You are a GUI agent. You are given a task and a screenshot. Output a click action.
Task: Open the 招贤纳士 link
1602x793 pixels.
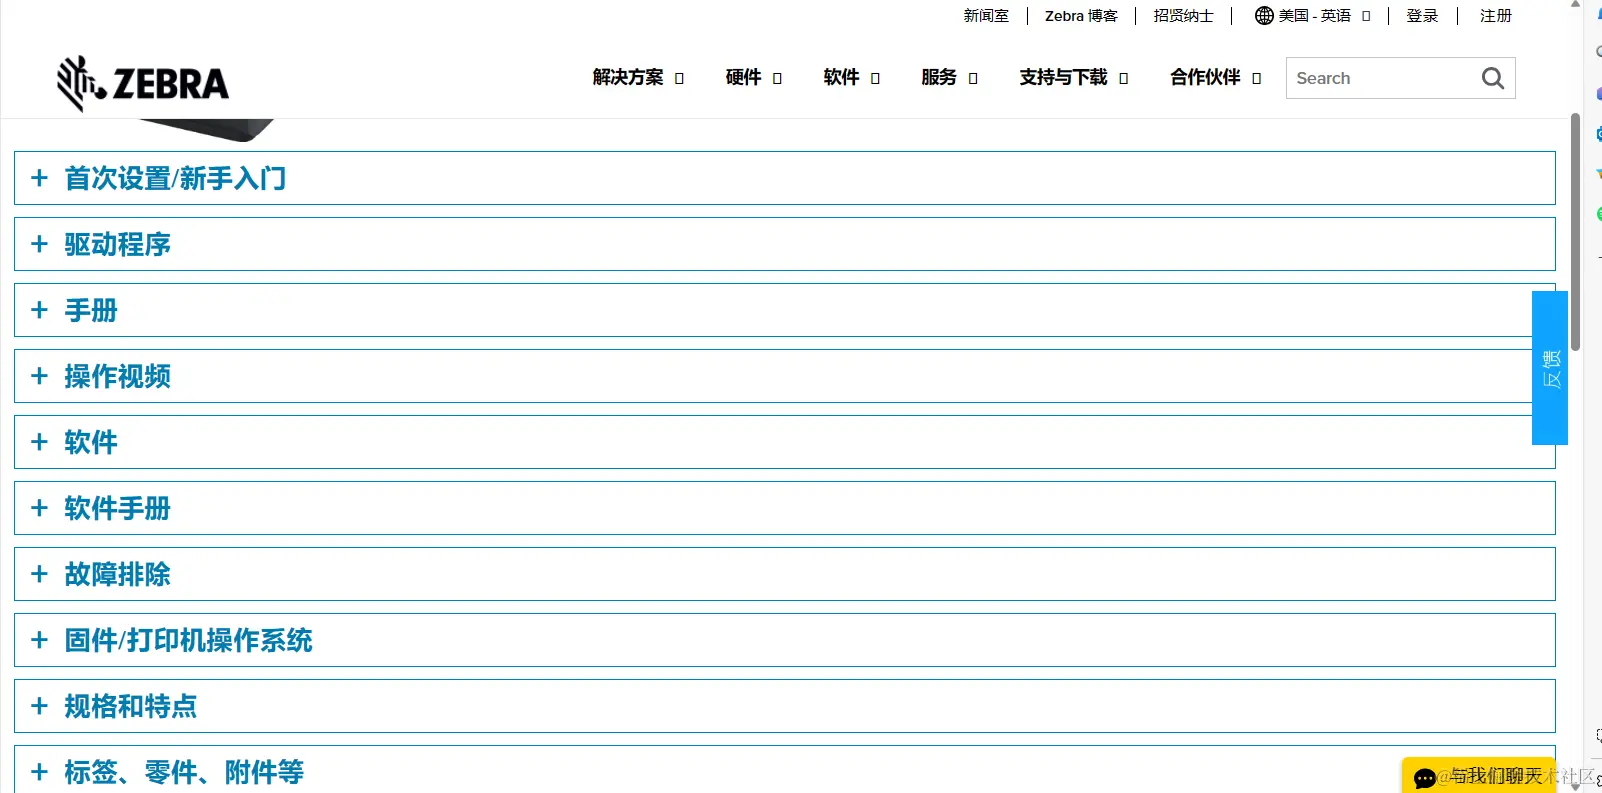click(x=1183, y=16)
